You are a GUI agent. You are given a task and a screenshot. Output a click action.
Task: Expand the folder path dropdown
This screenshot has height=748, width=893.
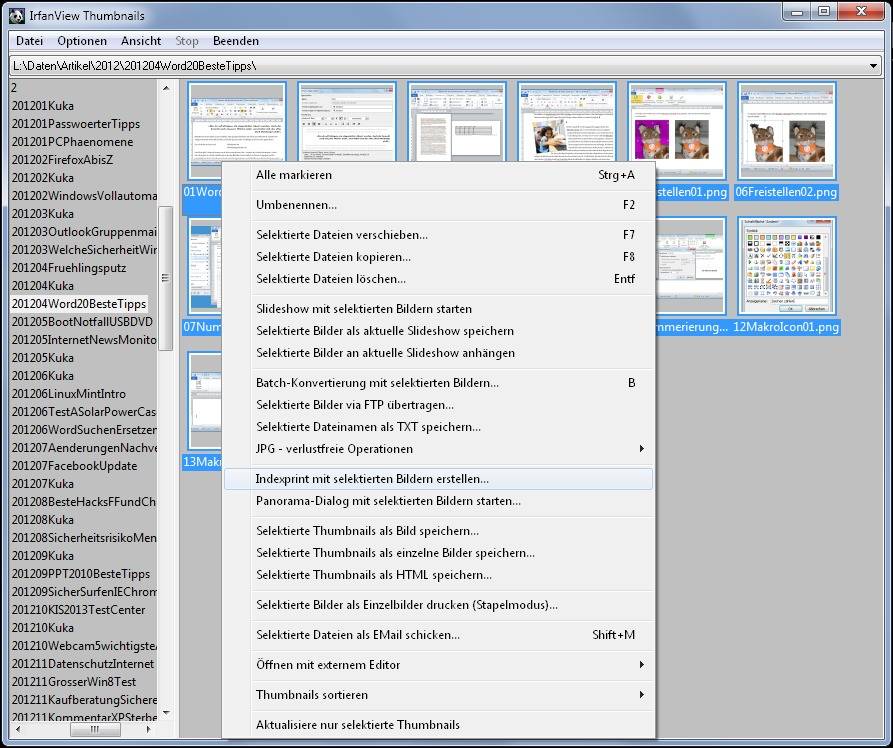[873, 66]
